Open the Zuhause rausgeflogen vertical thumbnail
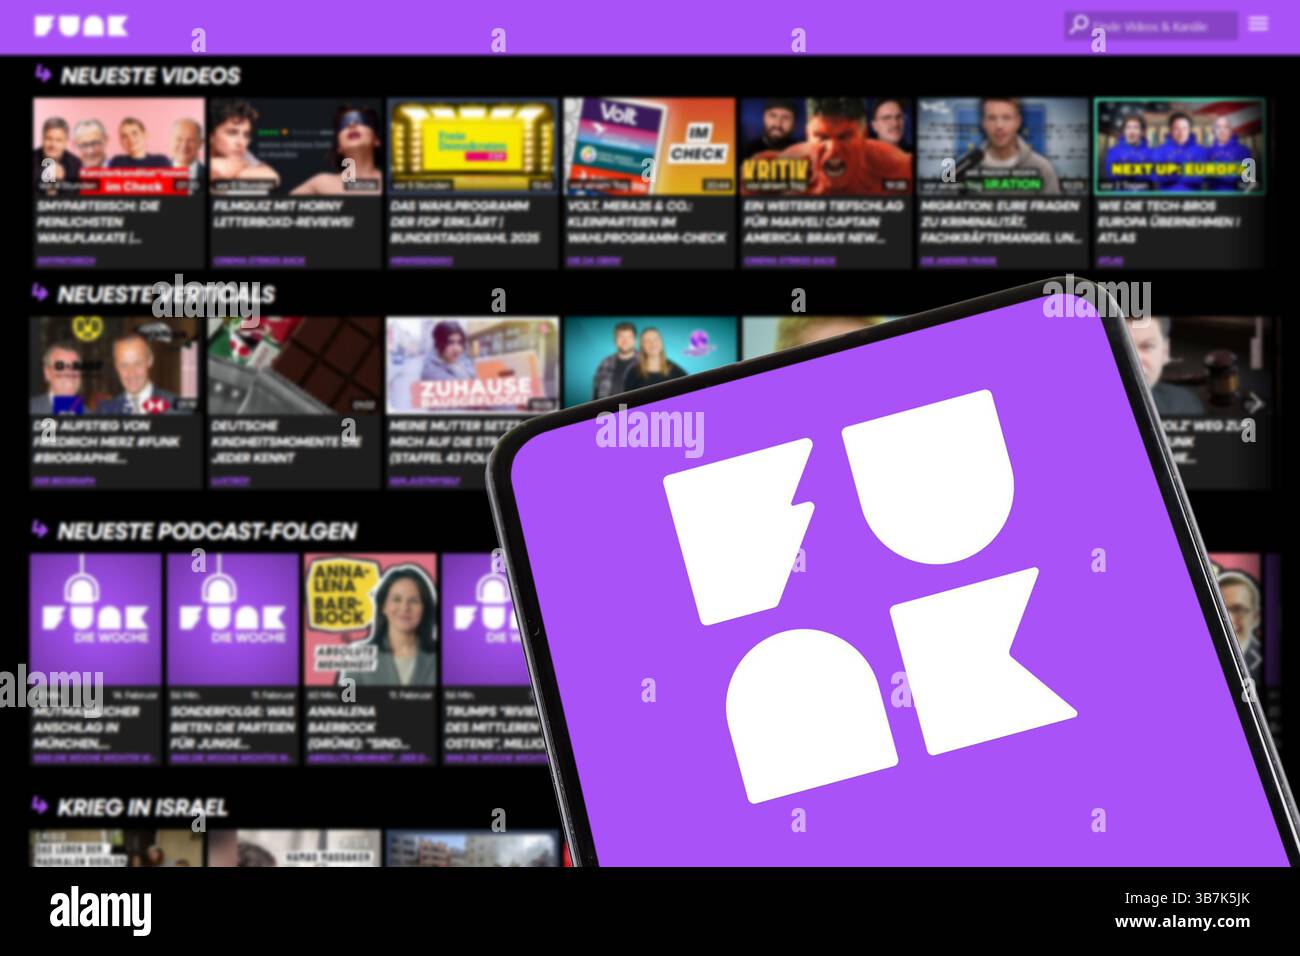1300x956 pixels. point(472,366)
